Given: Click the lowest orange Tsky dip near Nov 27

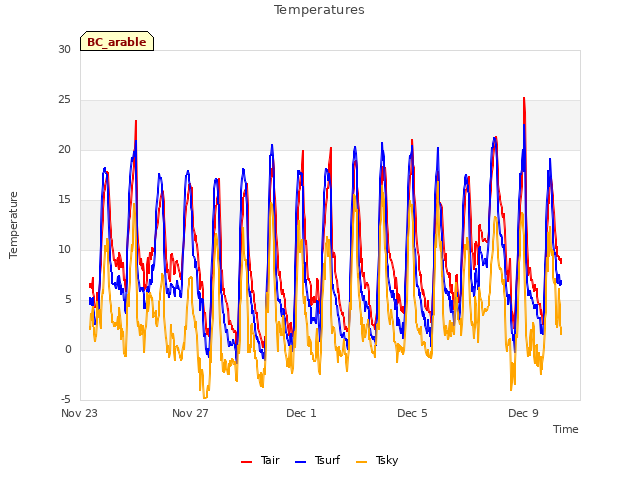Looking at the screenshot, I should click(205, 398).
